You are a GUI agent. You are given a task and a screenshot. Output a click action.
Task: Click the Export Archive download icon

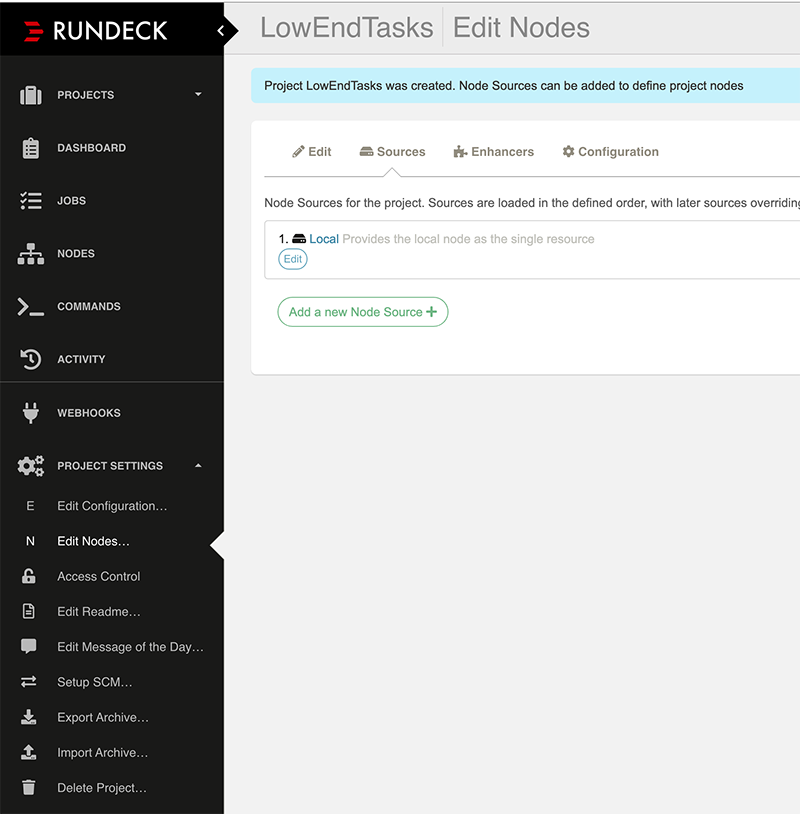(29, 717)
